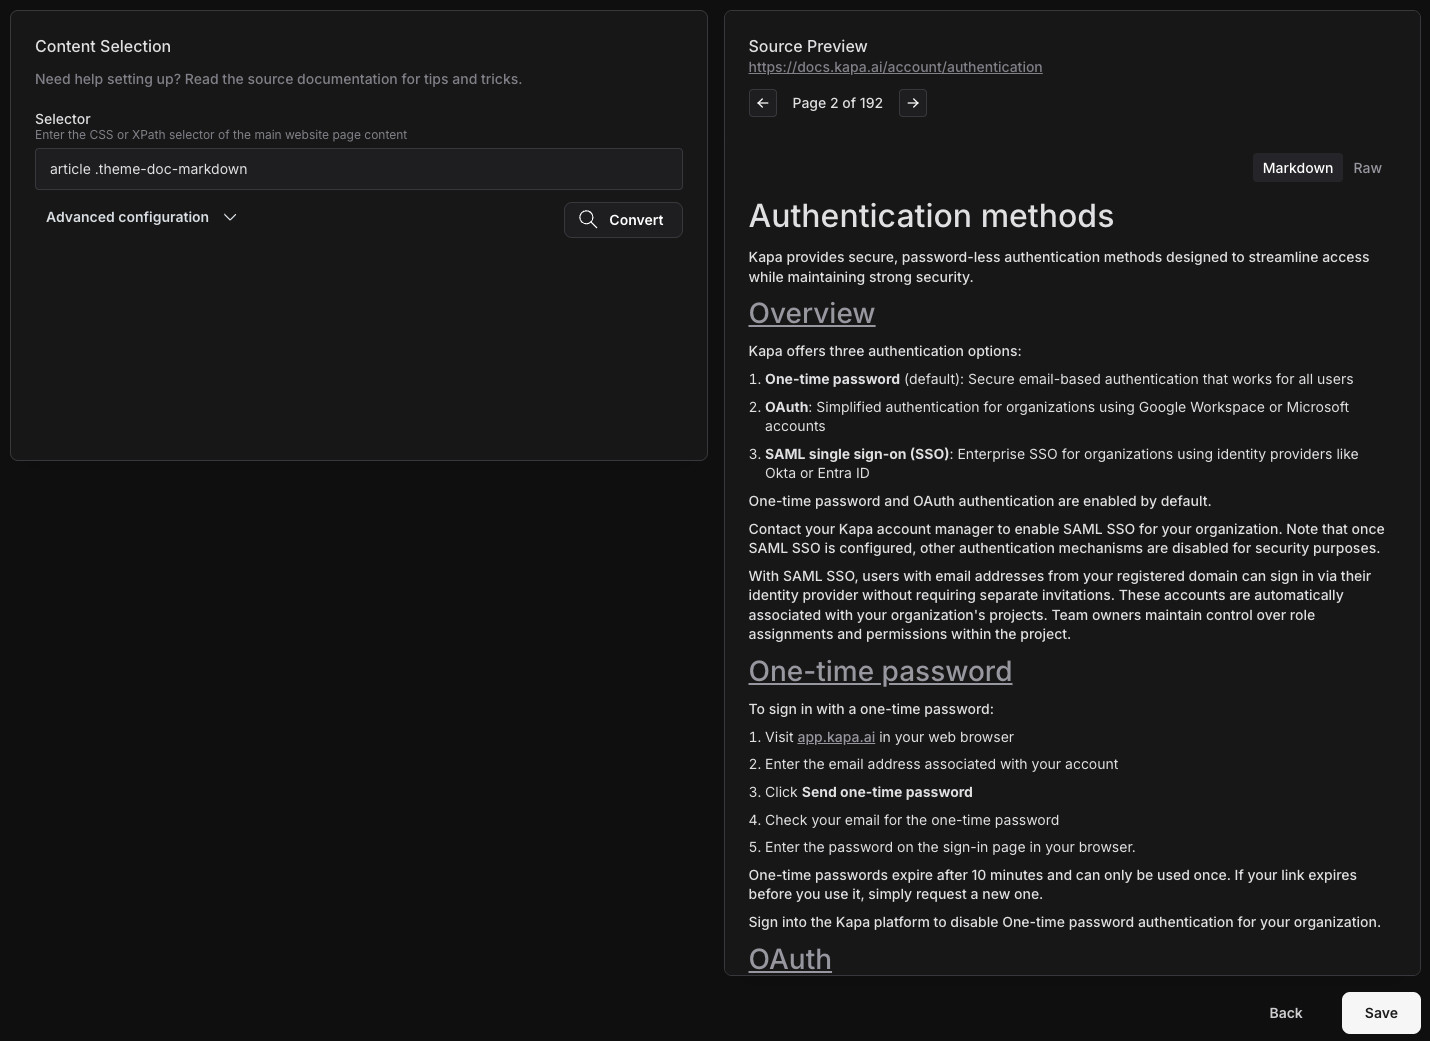Click 'Send one-time password' bold text
1430x1041 pixels.
tap(887, 792)
